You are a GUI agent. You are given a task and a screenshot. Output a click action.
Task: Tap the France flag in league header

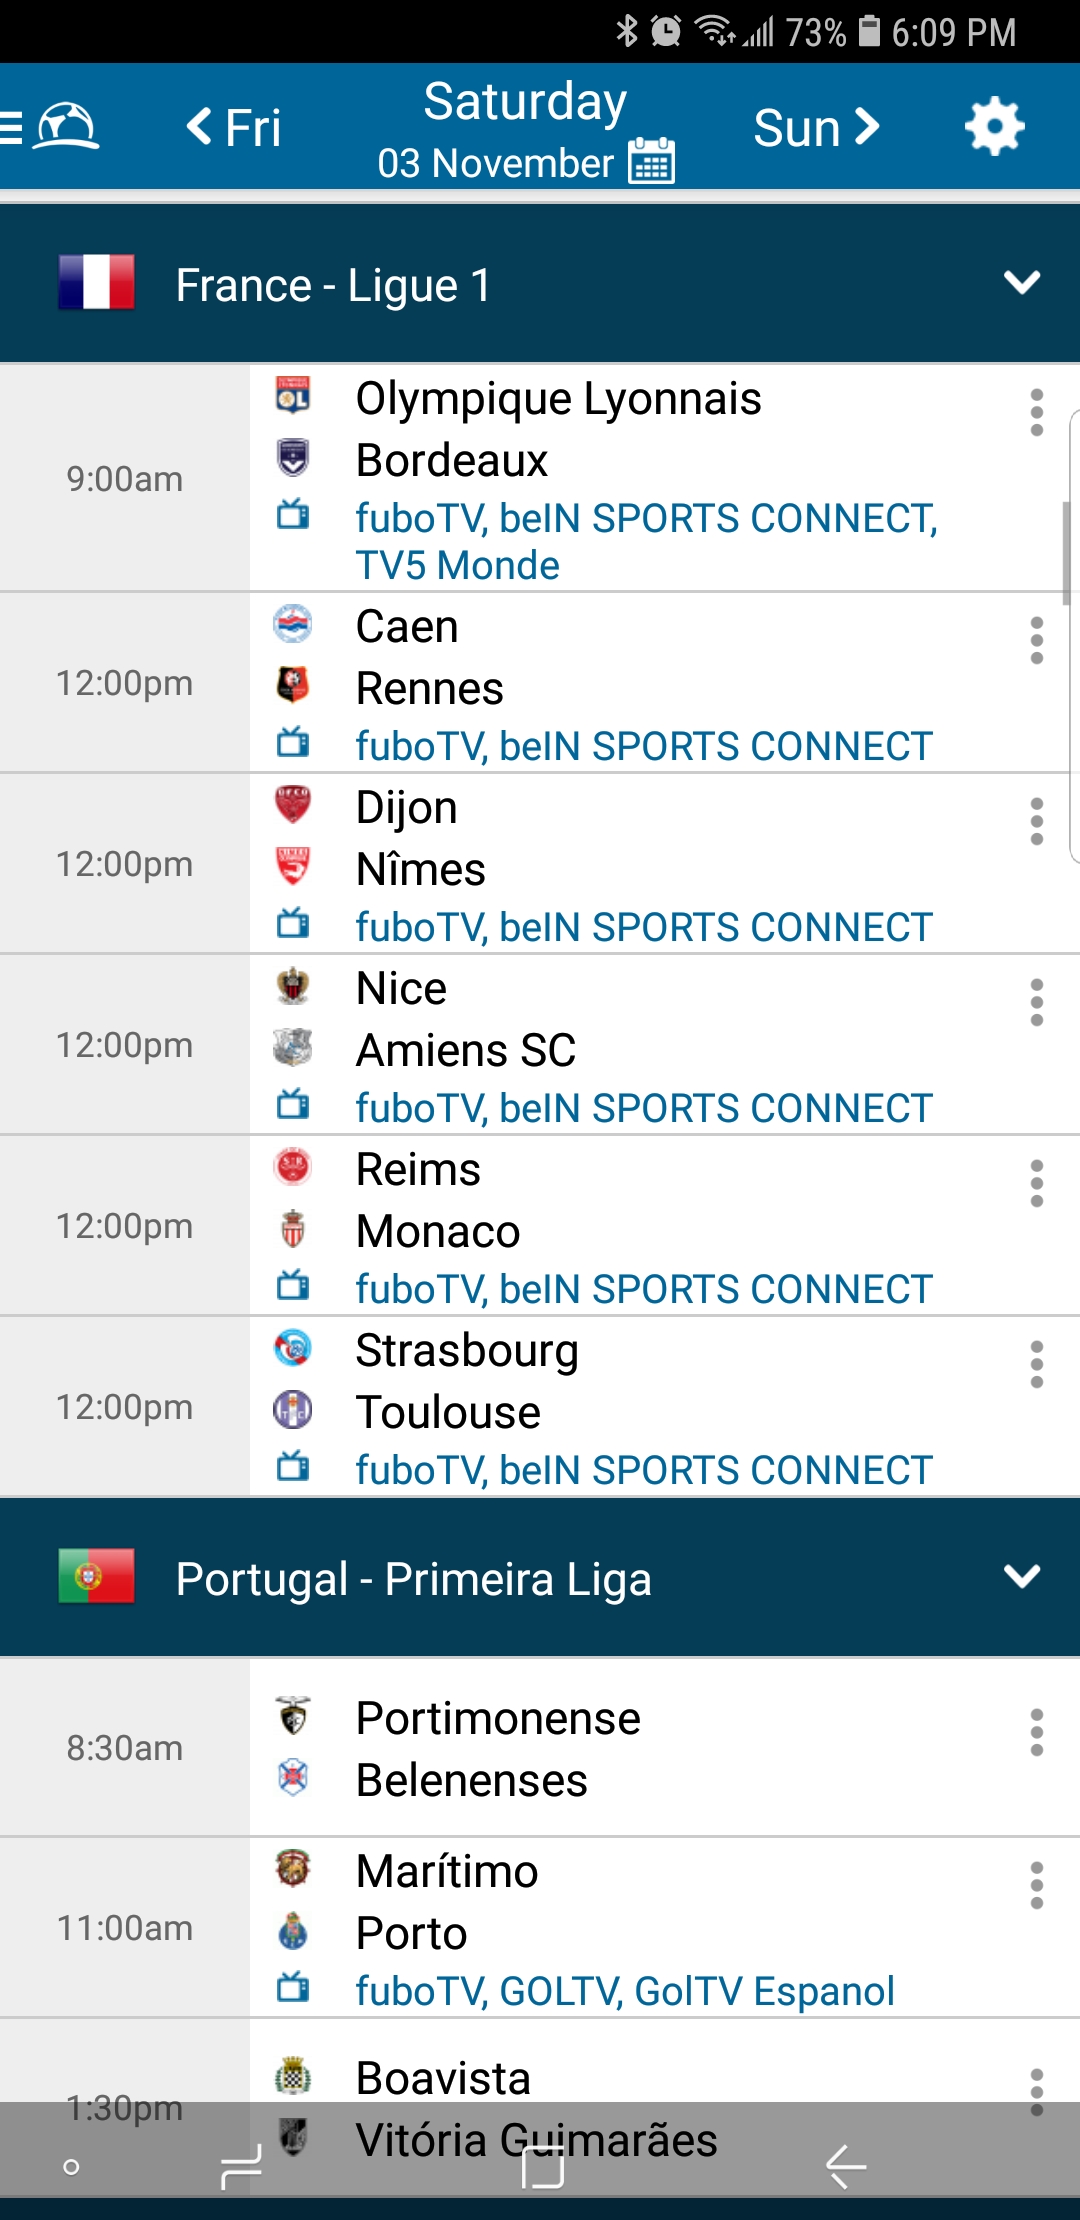coord(96,283)
